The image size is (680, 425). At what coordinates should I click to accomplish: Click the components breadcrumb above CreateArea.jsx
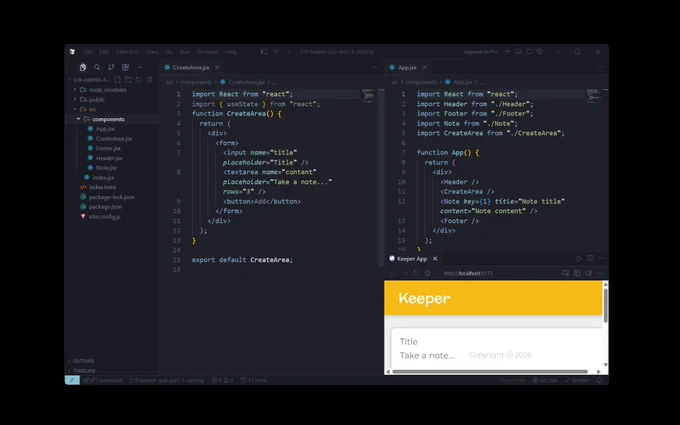point(196,82)
